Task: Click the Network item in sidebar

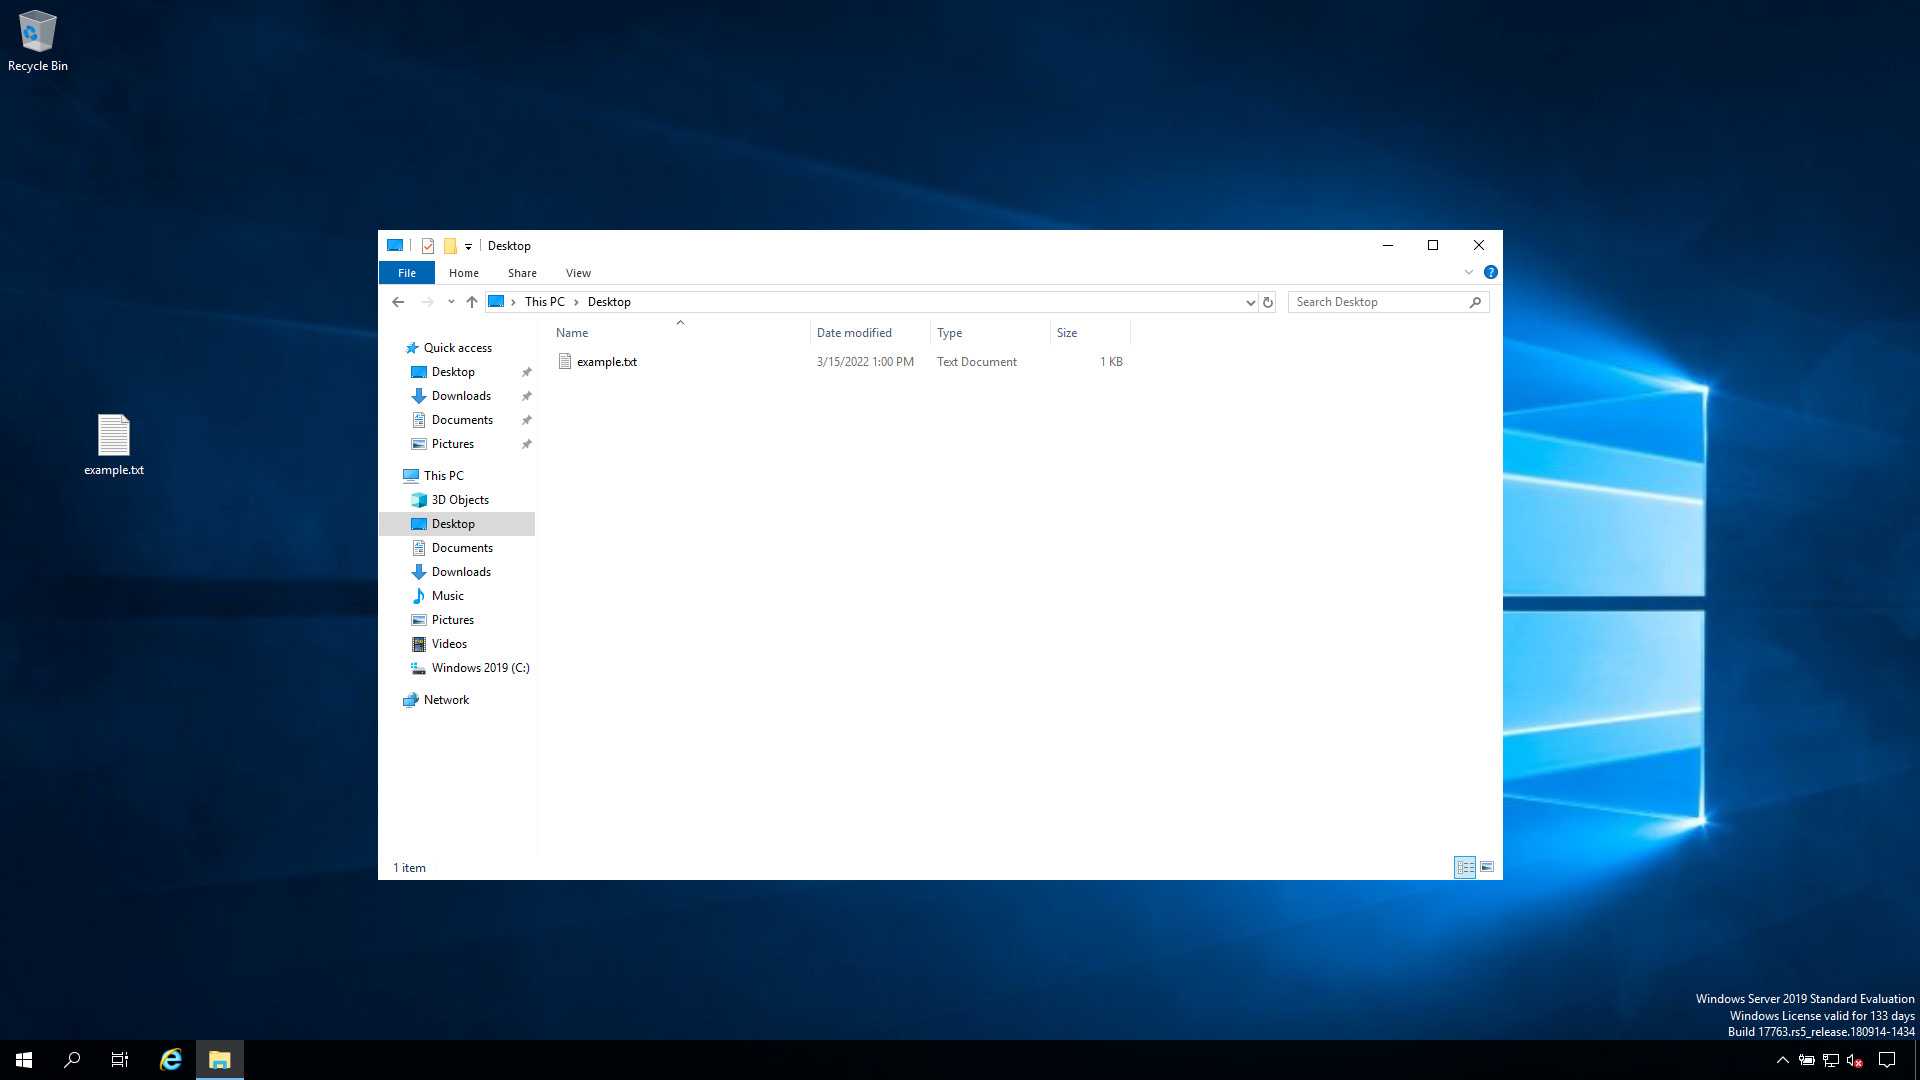Action: point(446,699)
